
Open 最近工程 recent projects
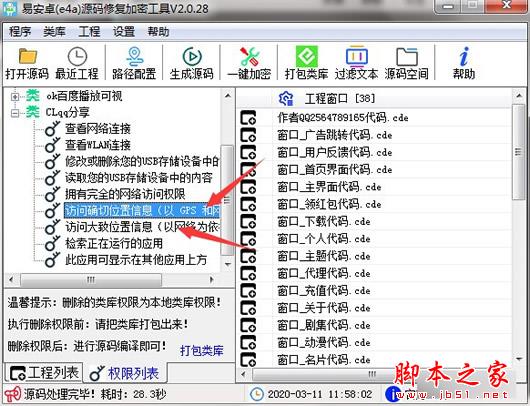coord(77,63)
